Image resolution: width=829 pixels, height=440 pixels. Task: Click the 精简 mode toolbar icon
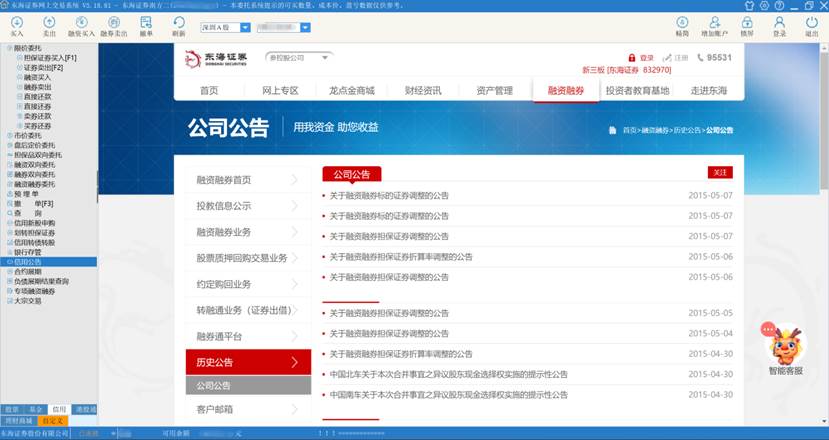click(x=683, y=26)
